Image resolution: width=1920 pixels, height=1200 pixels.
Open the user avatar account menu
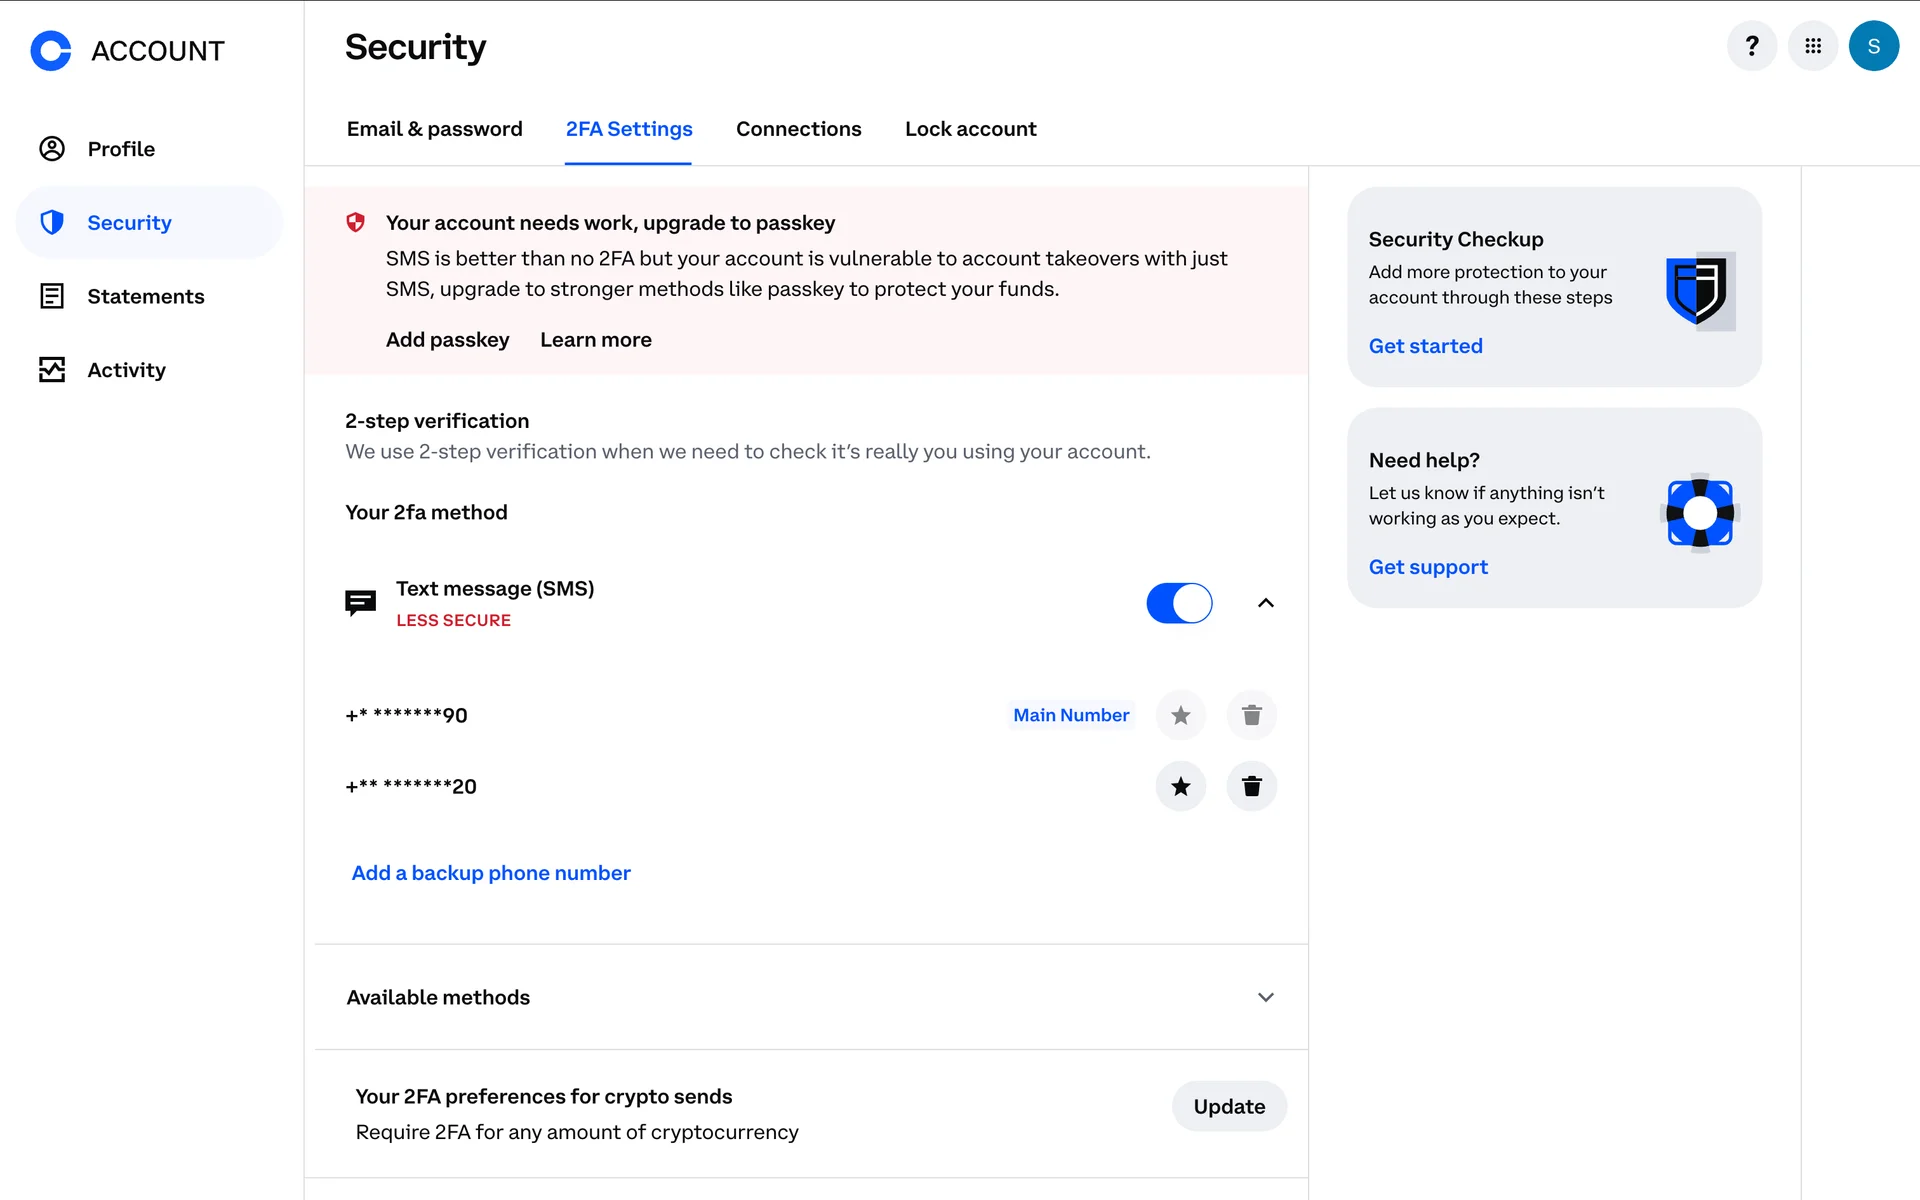pos(1873,46)
